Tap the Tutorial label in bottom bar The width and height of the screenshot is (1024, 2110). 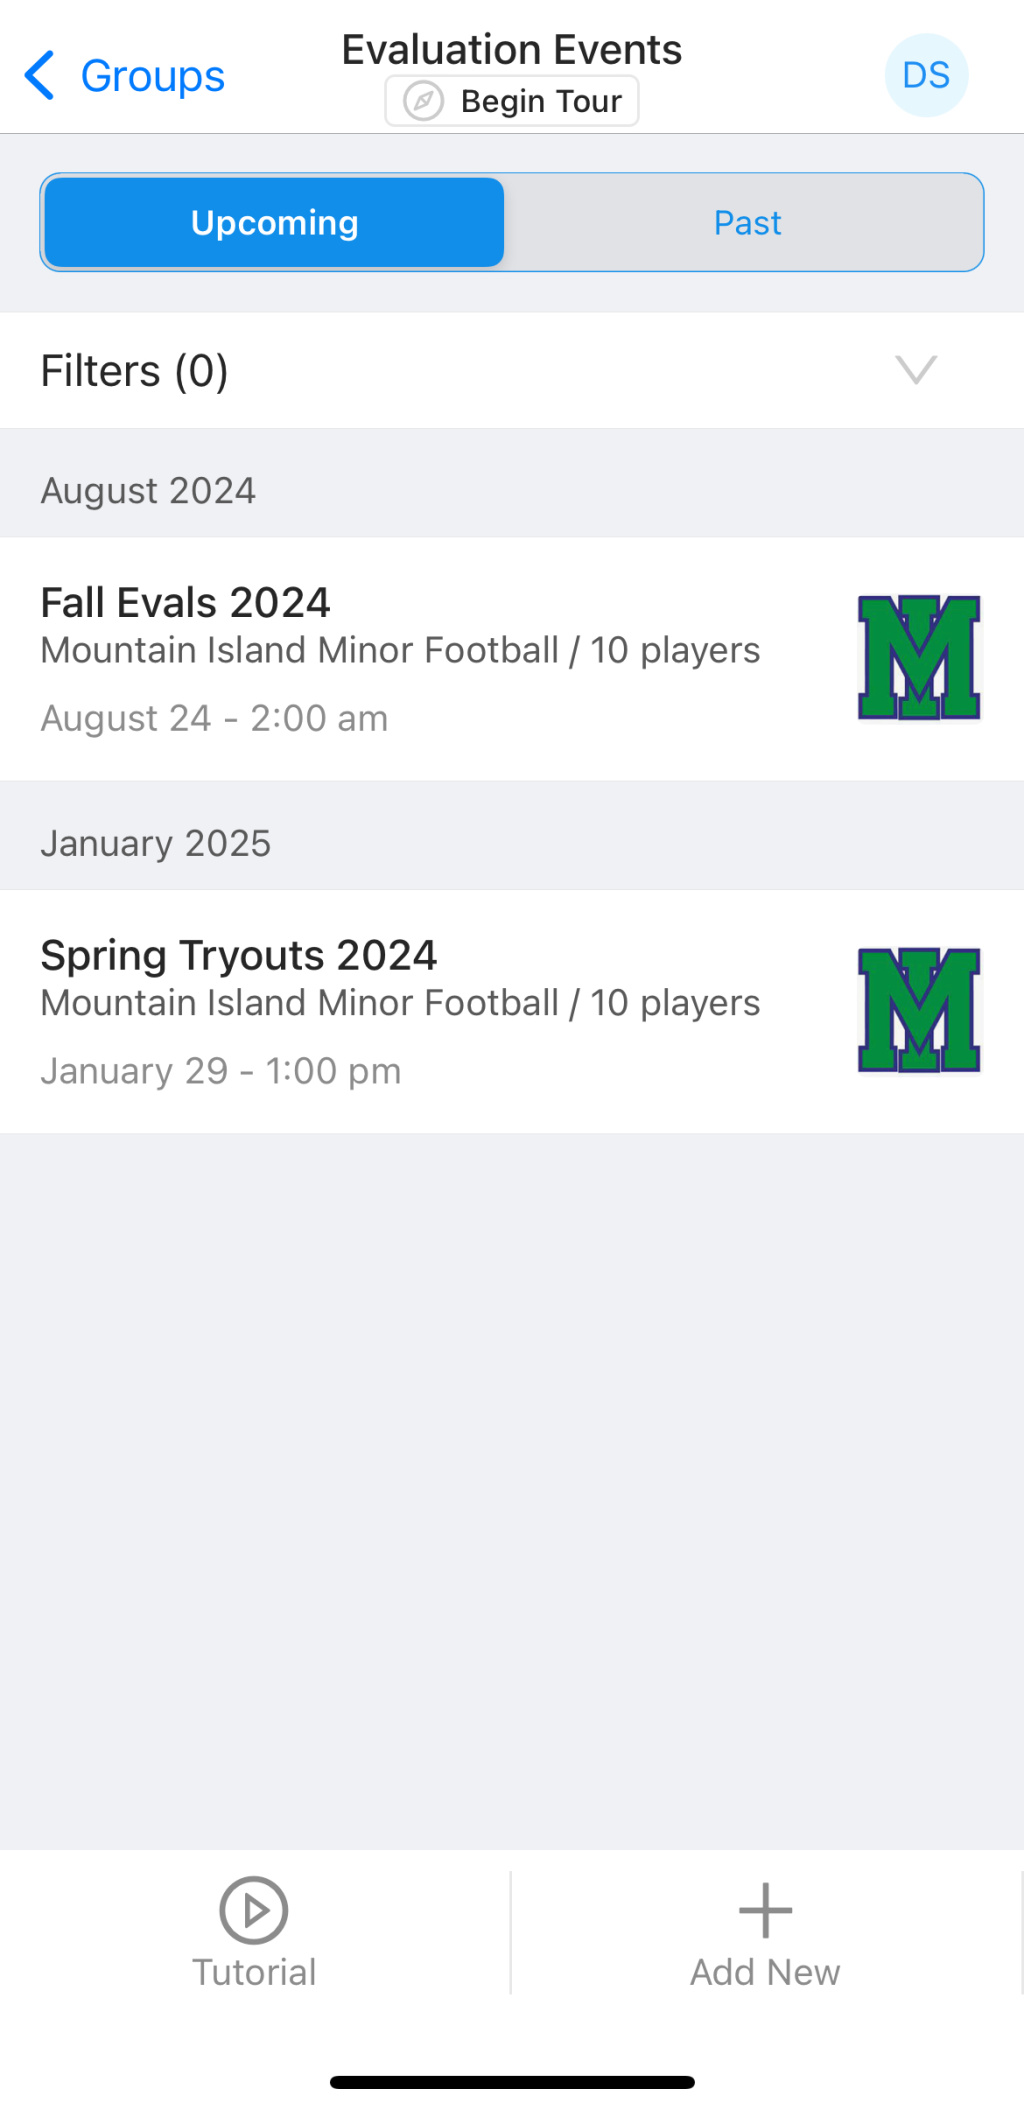[254, 1972]
